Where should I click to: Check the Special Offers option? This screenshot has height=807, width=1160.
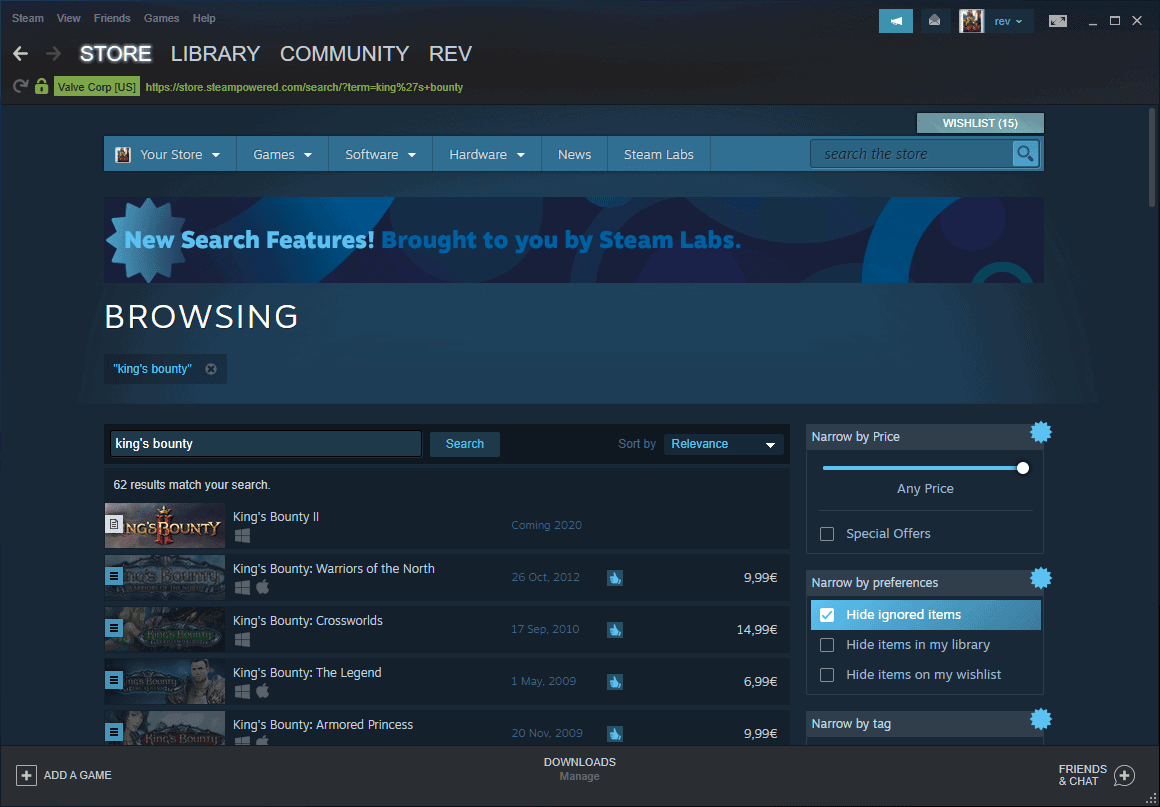[827, 533]
